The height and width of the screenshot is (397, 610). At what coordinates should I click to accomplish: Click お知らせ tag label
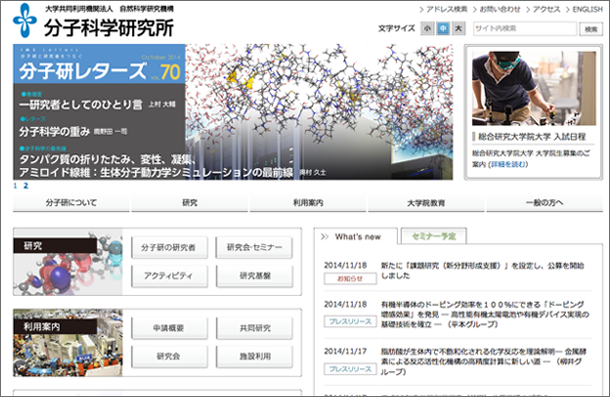[x=350, y=279]
